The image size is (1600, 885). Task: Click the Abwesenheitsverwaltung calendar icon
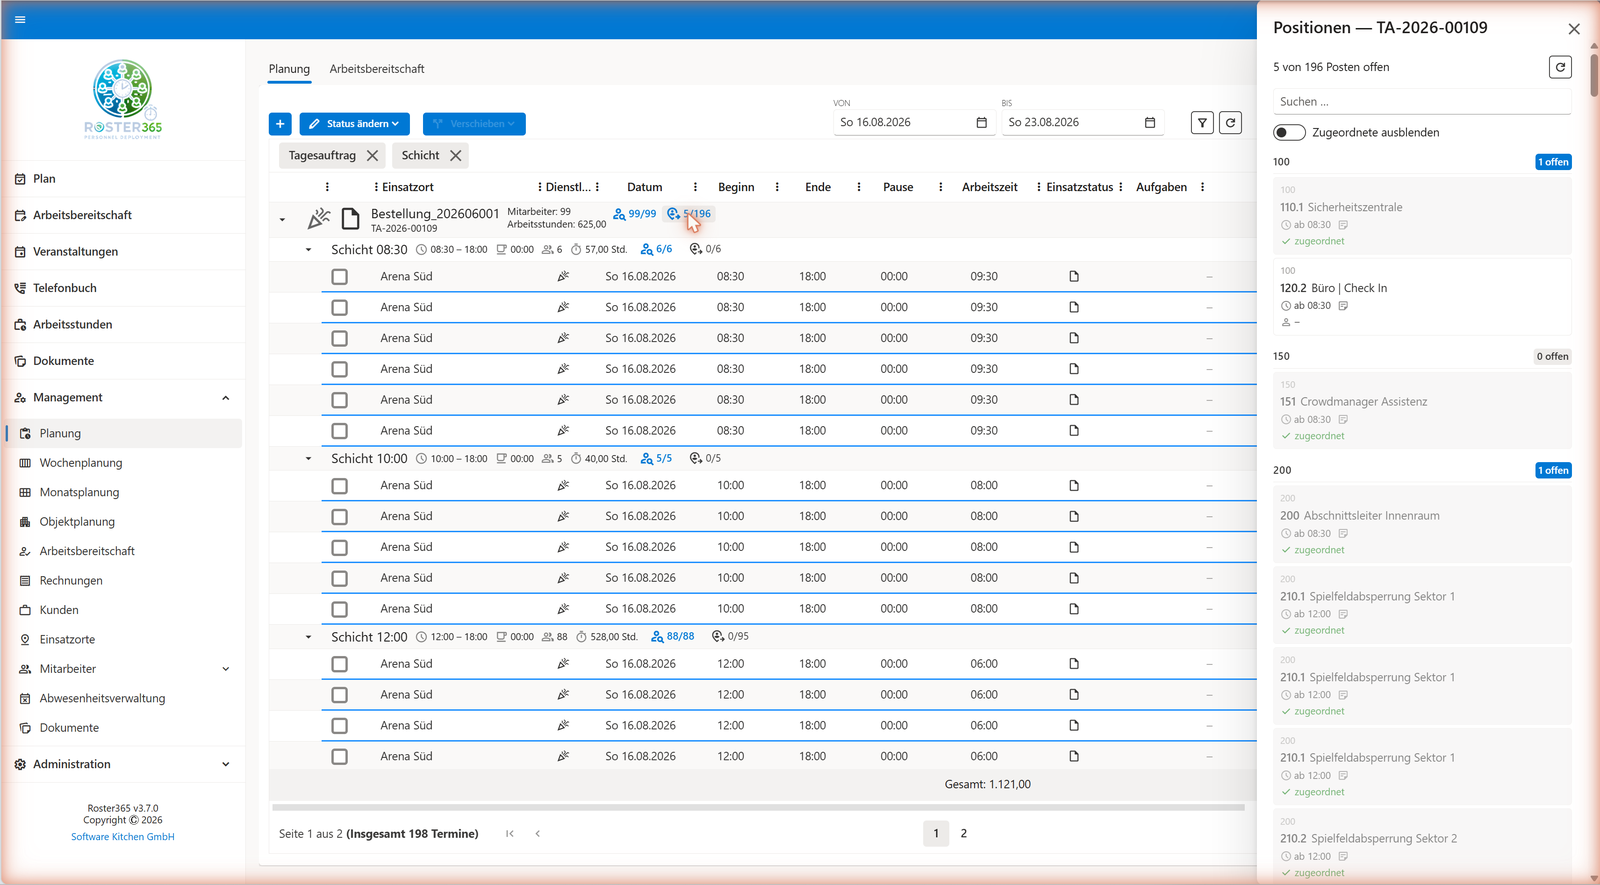point(25,699)
